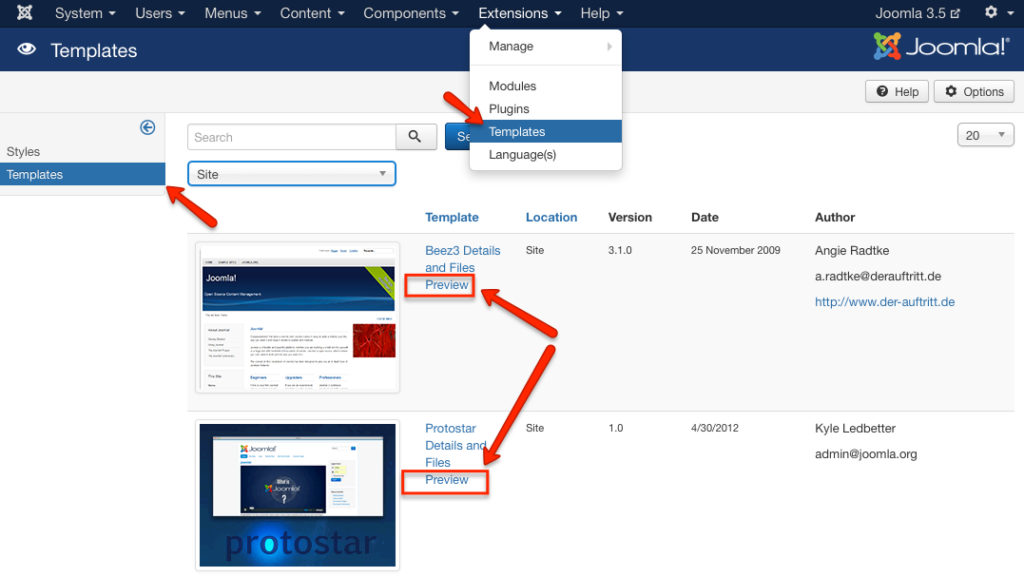Click the search magnifier button

415,136
